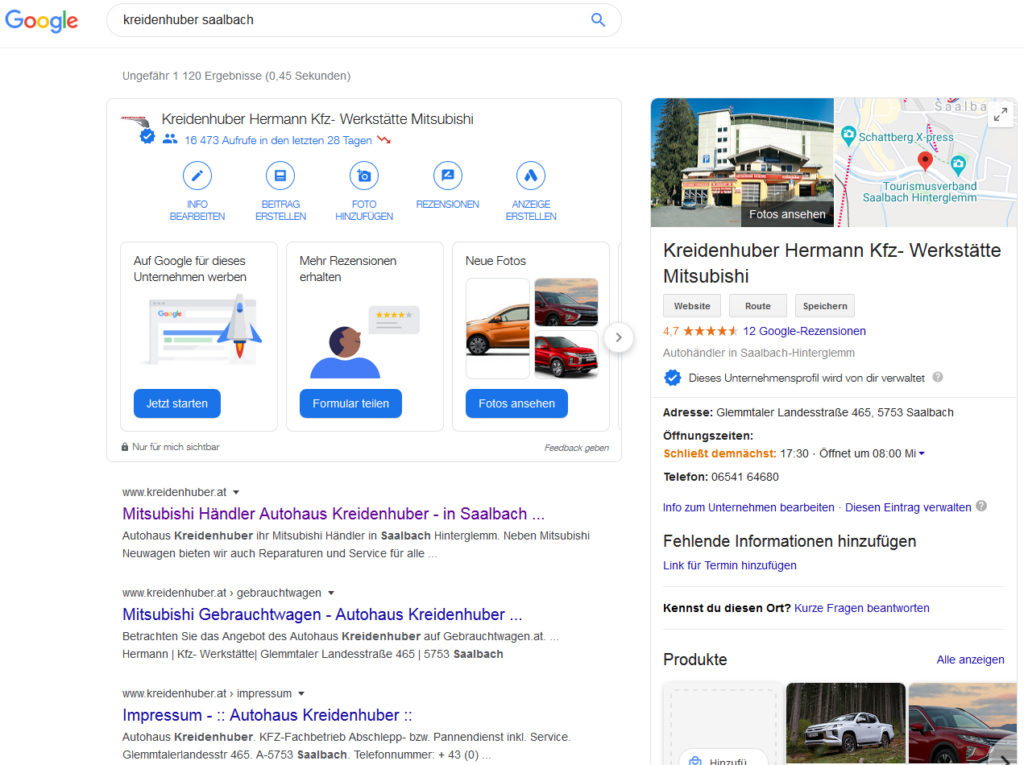
Task: Click the dark red SUV photo thumbnail
Action: (x=566, y=302)
